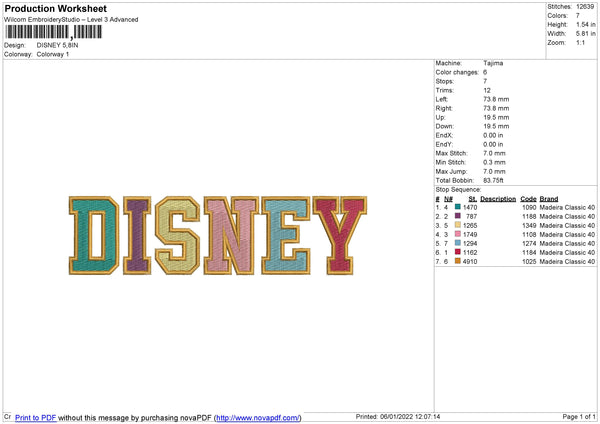
Task: Click the 'Left:' value 73.8 mm
Action: point(496,99)
